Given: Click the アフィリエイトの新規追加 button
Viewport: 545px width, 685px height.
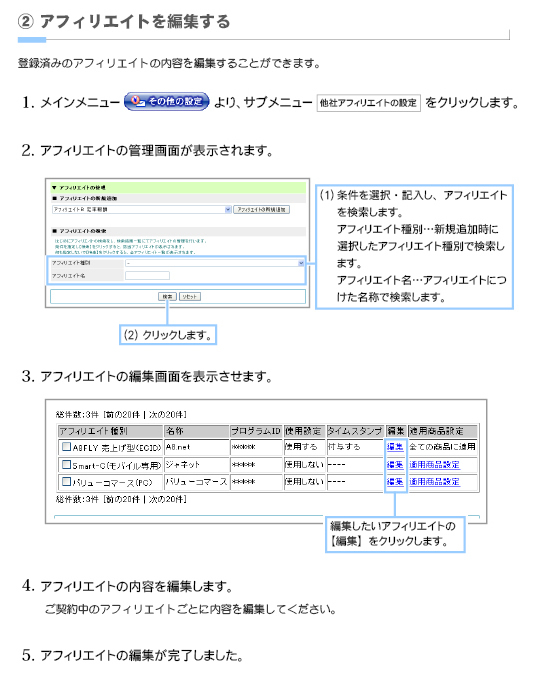Looking at the screenshot, I should tap(261, 210).
